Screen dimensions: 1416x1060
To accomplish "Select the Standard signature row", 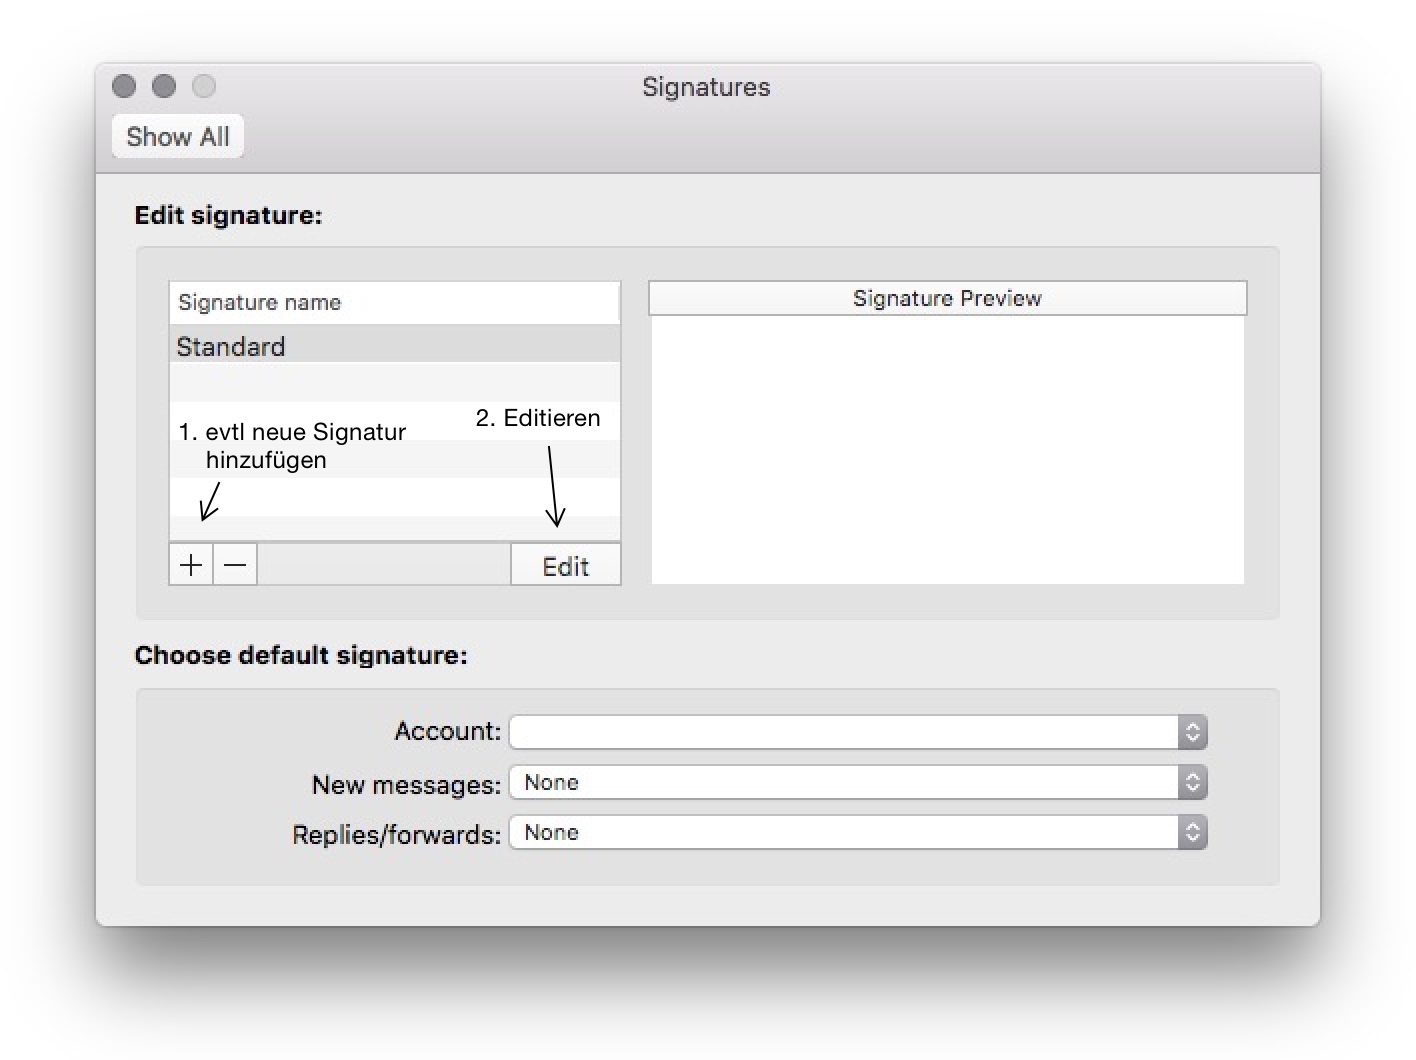I will [394, 346].
